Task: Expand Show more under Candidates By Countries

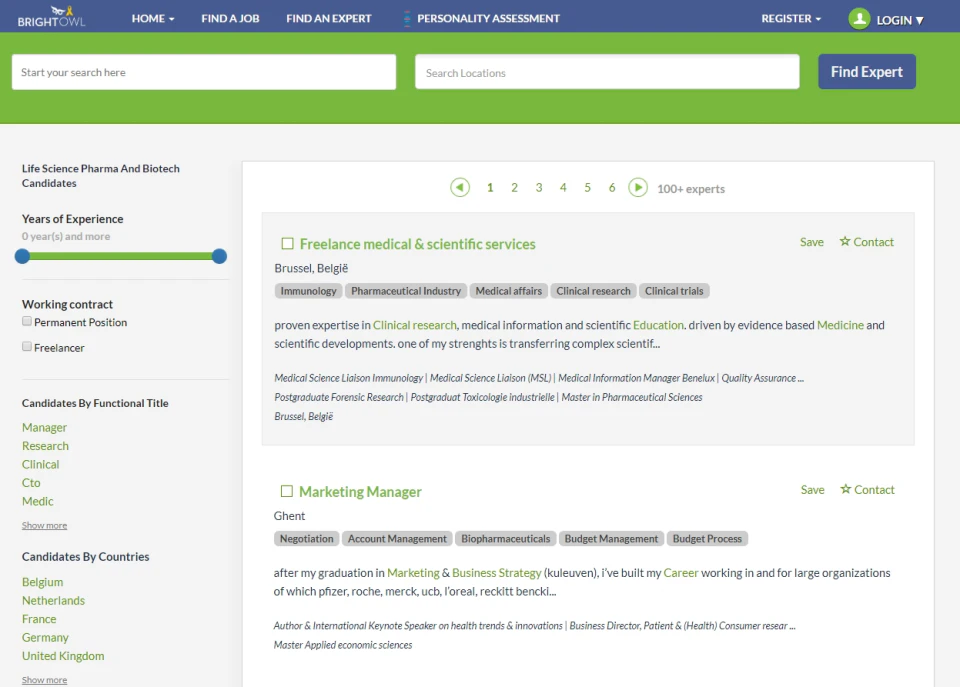Action: click(44, 679)
